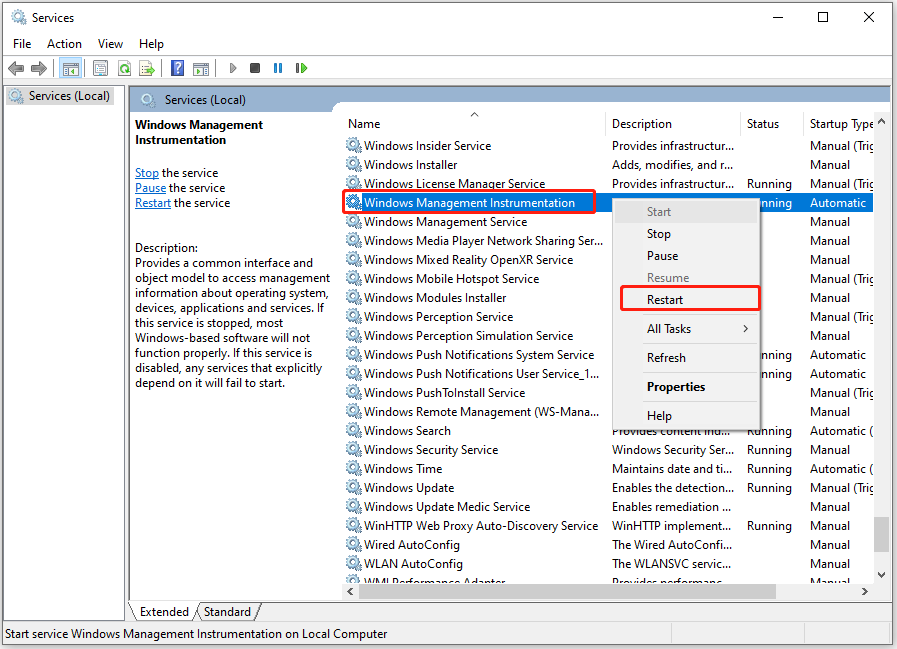Click the Export List toolbar icon

tap(147, 67)
